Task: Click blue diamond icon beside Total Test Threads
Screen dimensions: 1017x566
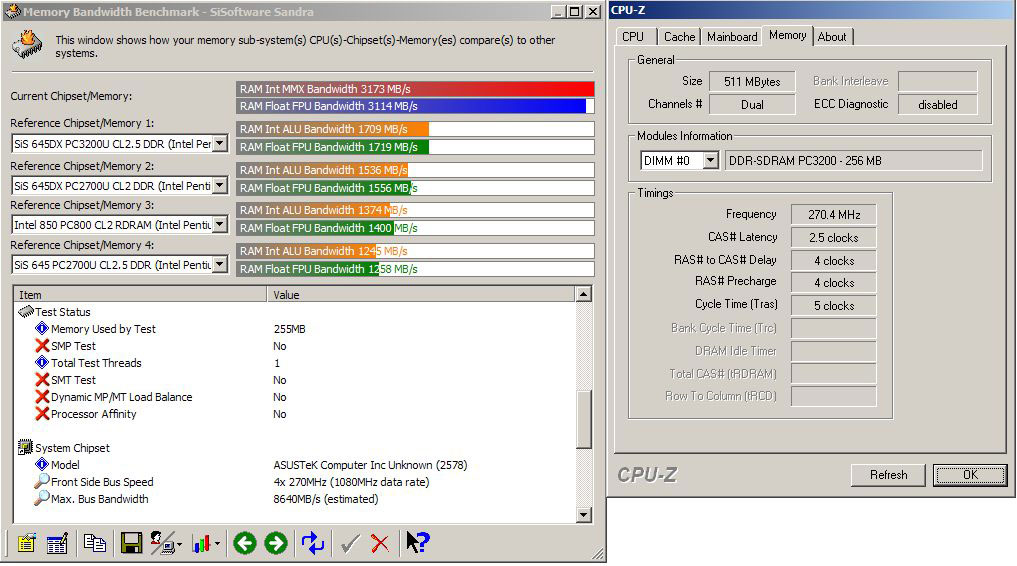Action: tap(42, 362)
